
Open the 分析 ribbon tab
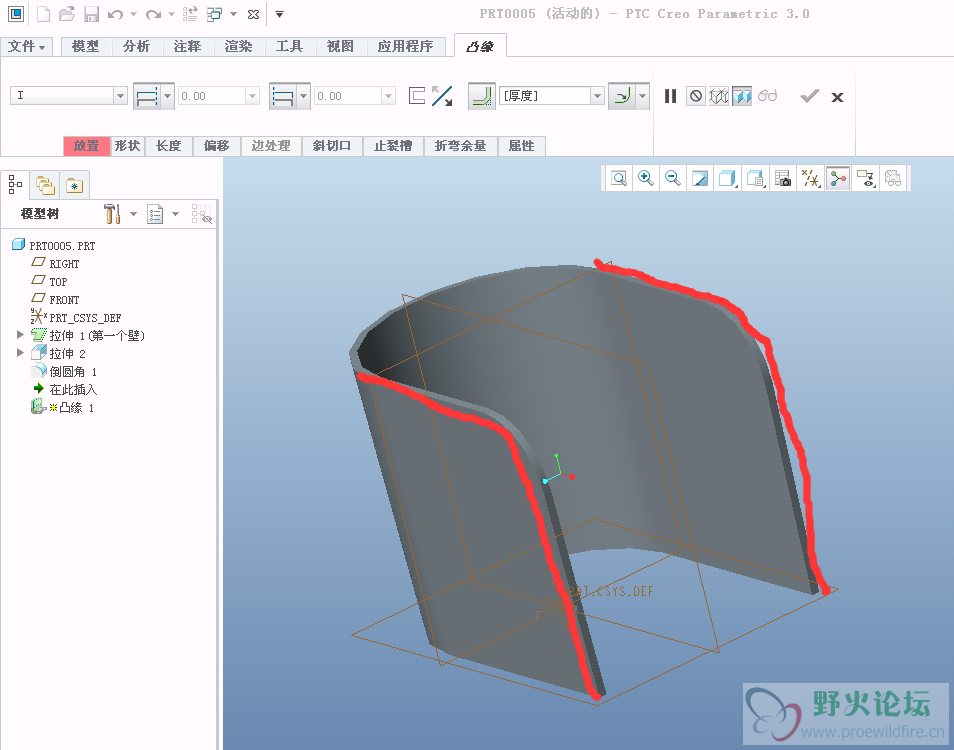coord(136,46)
